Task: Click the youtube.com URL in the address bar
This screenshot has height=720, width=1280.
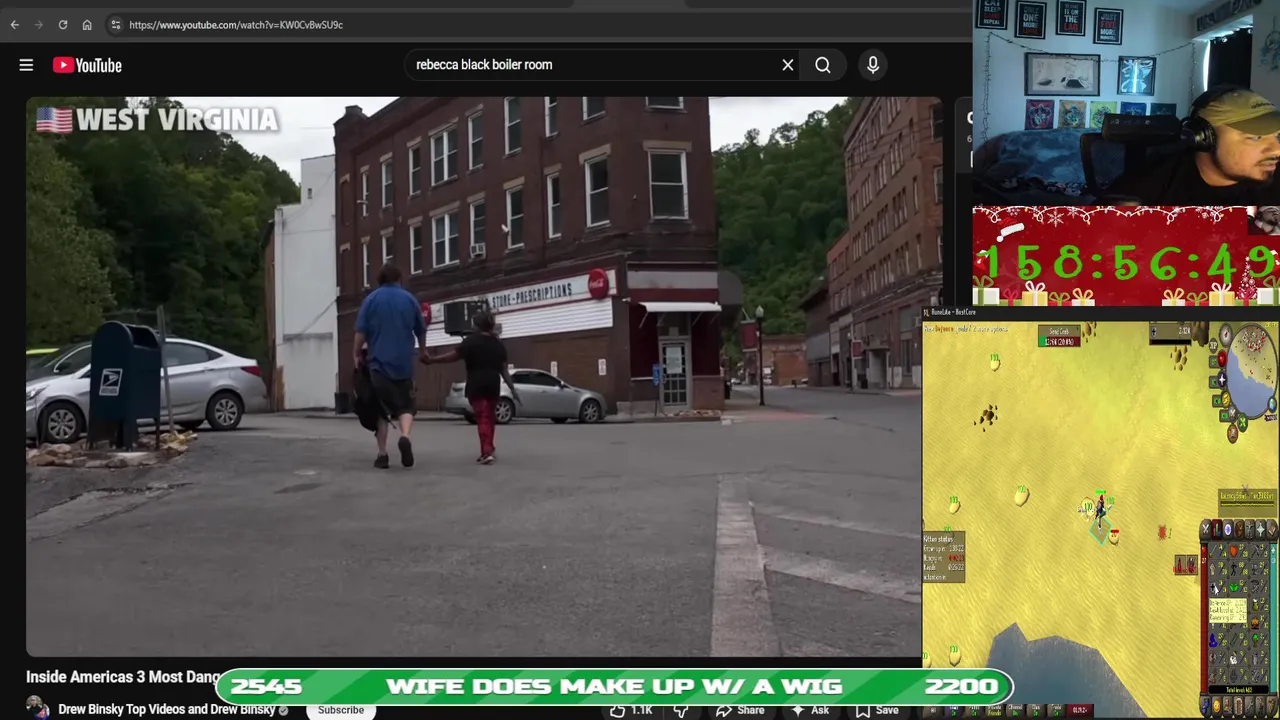Action: (x=236, y=25)
